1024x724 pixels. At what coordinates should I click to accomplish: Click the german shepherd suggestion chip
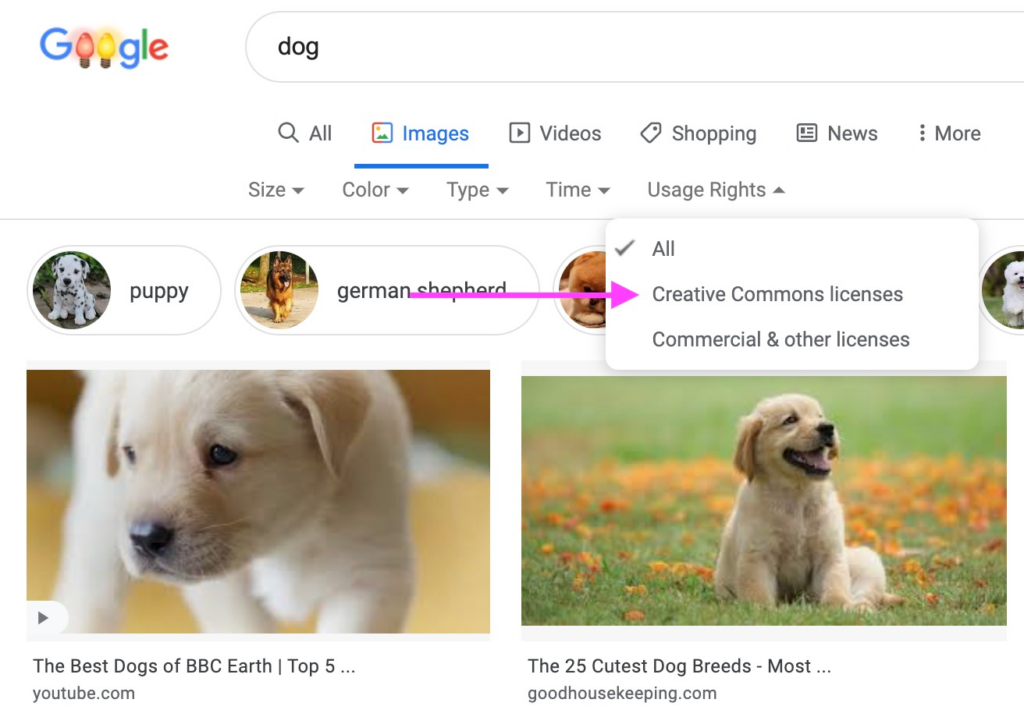[x=387, y=291]
